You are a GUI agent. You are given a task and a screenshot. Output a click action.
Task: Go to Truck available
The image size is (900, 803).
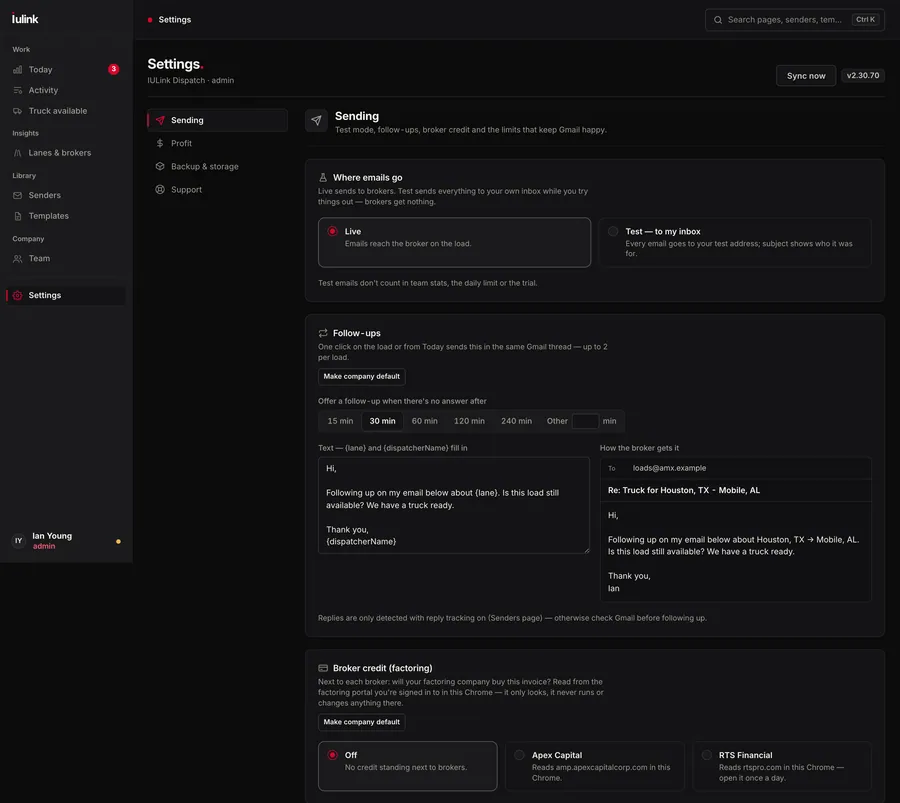click(x=65, y=111)
